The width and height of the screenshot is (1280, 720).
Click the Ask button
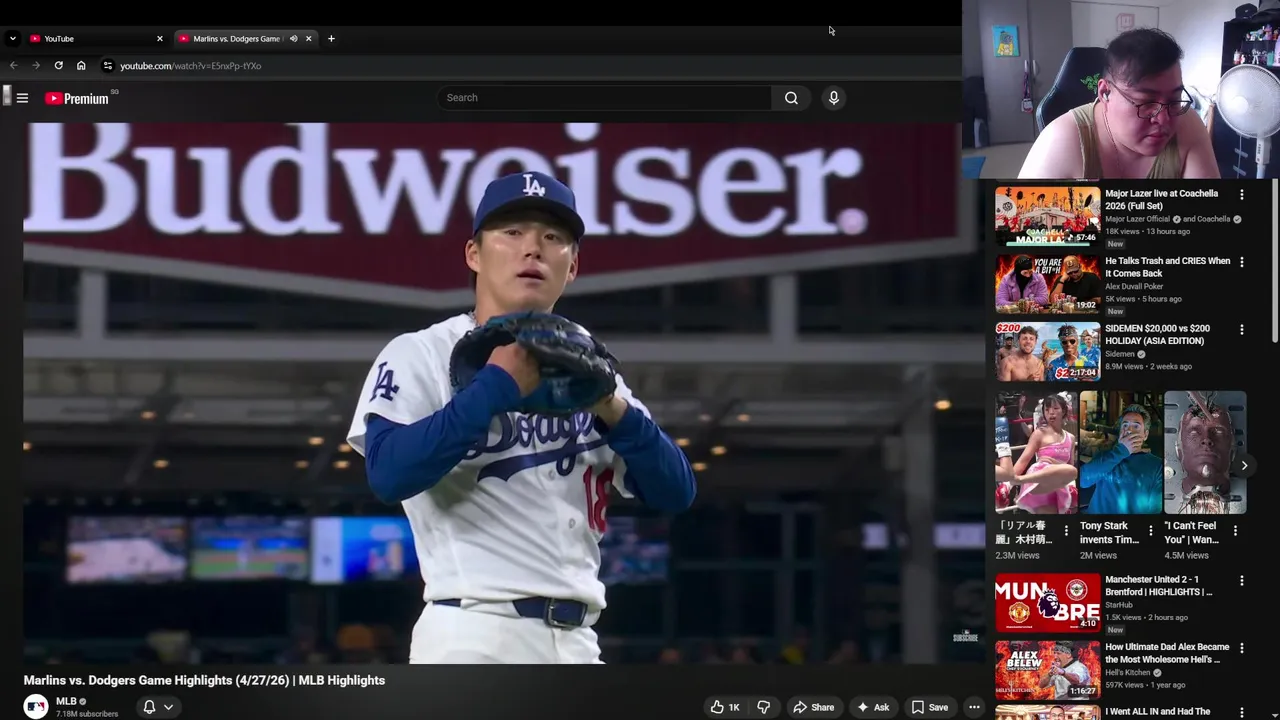(x=872, y=707)
